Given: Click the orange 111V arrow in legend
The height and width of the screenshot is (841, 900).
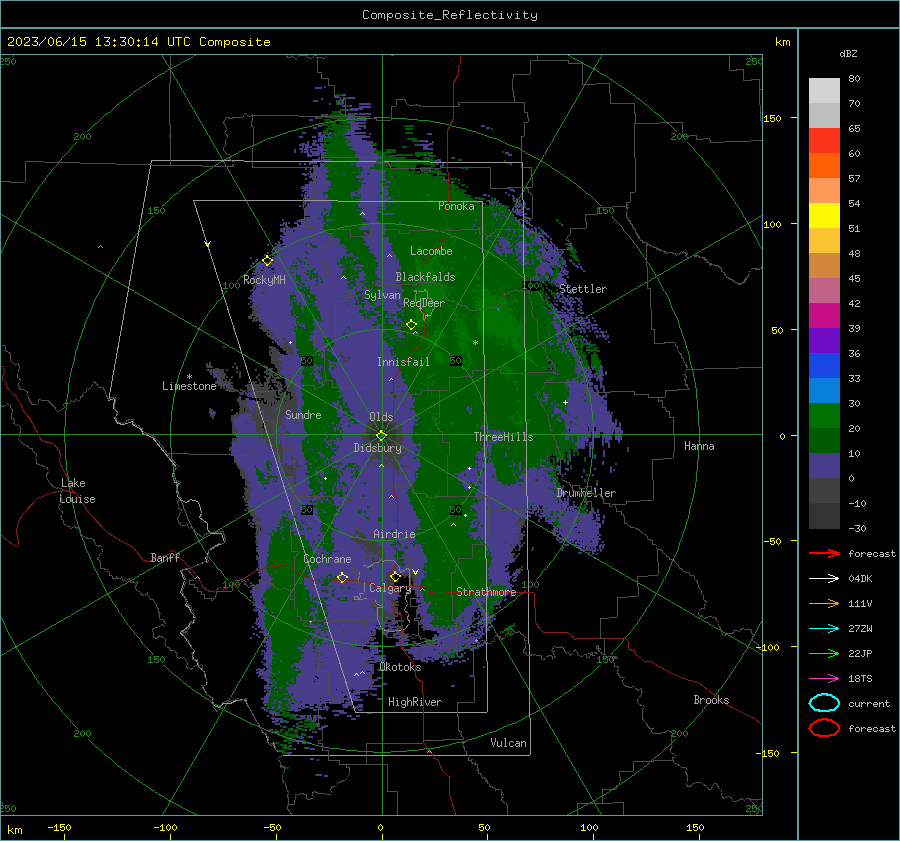Looking at the screenshot, I should (x=824, y=603).
